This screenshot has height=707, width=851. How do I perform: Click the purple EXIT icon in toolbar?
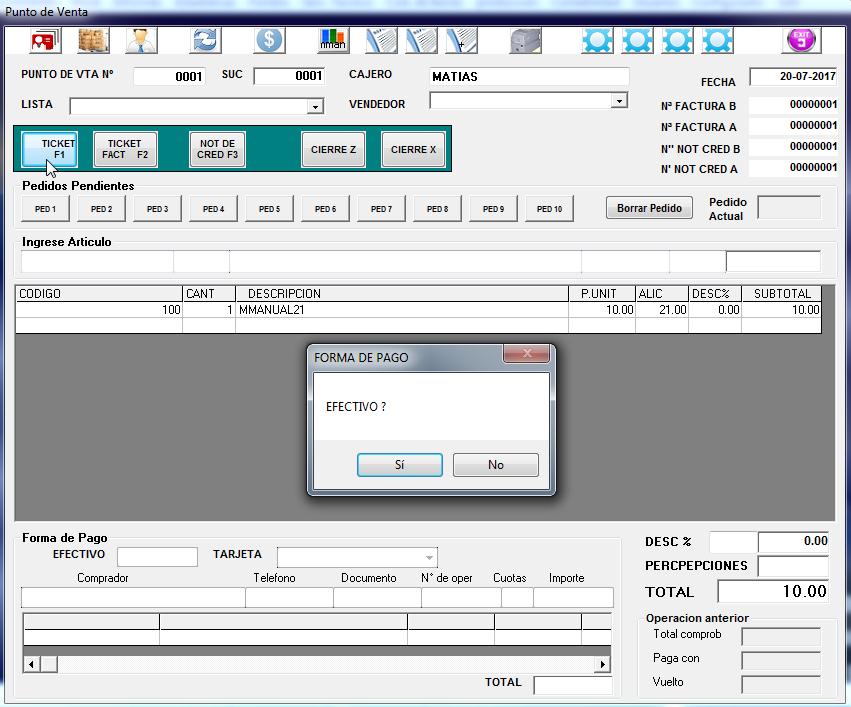click(x=801, y=41)
